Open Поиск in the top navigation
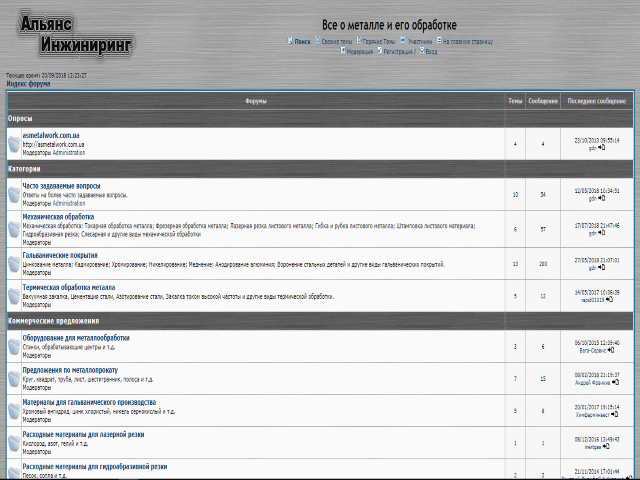Image resolution: width=640 pixels, height=480 pixels. tap(301, 42)
